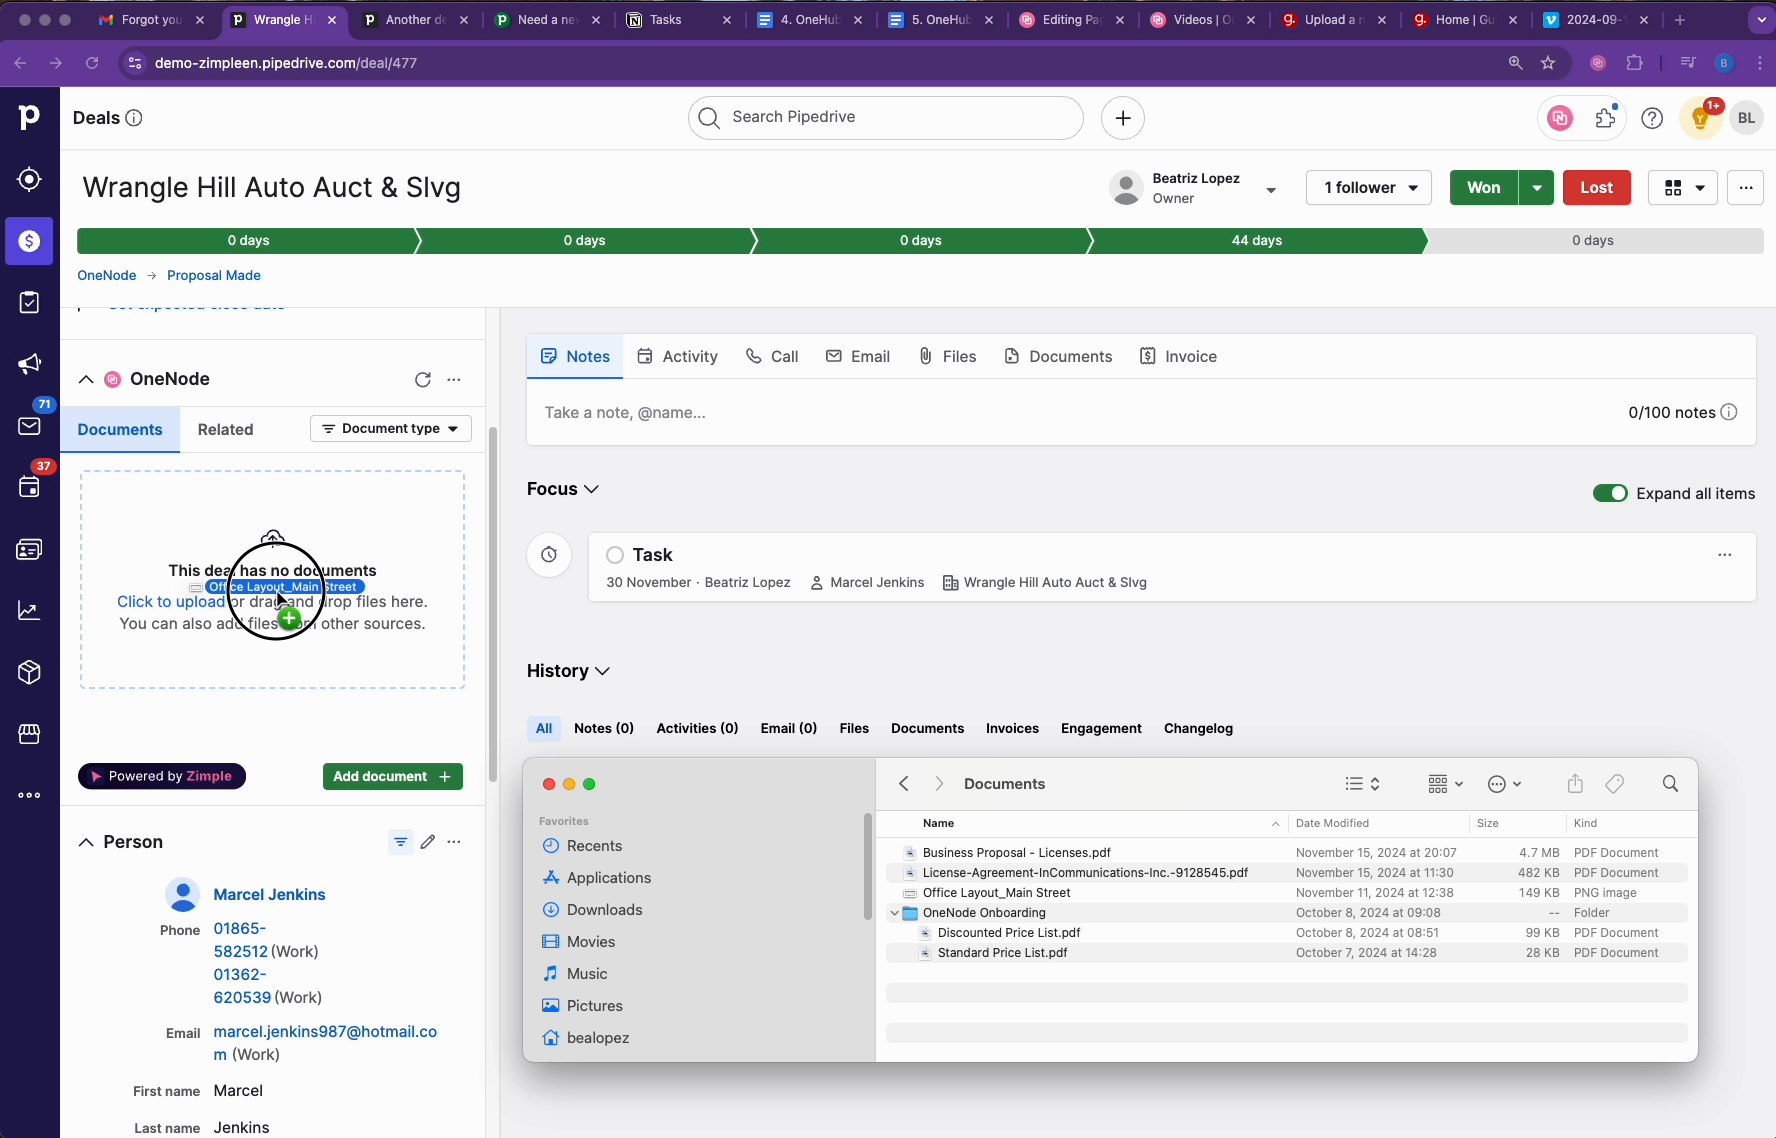This screenshot has height=1138, width=1776.
Task: Open Help question mark icon
Action: coord(1652,118)
